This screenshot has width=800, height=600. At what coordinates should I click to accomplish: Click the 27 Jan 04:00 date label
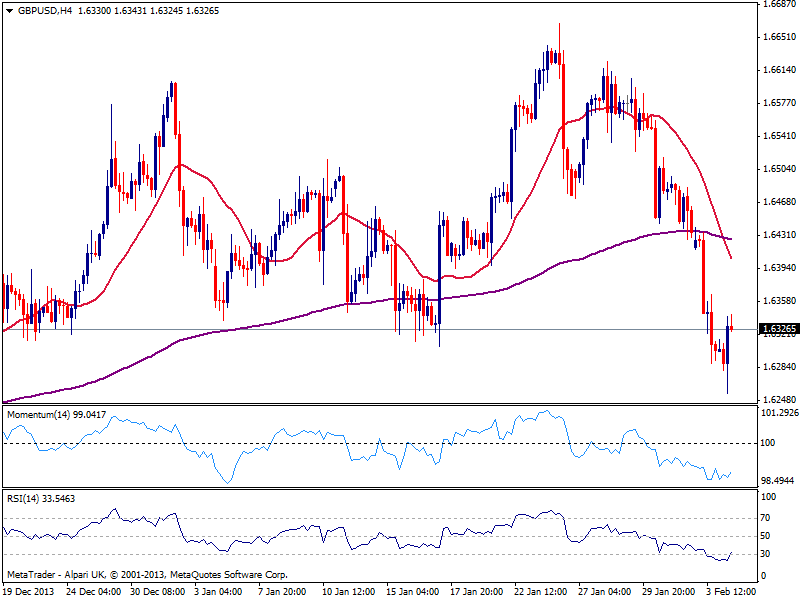(x=605, y=592)
